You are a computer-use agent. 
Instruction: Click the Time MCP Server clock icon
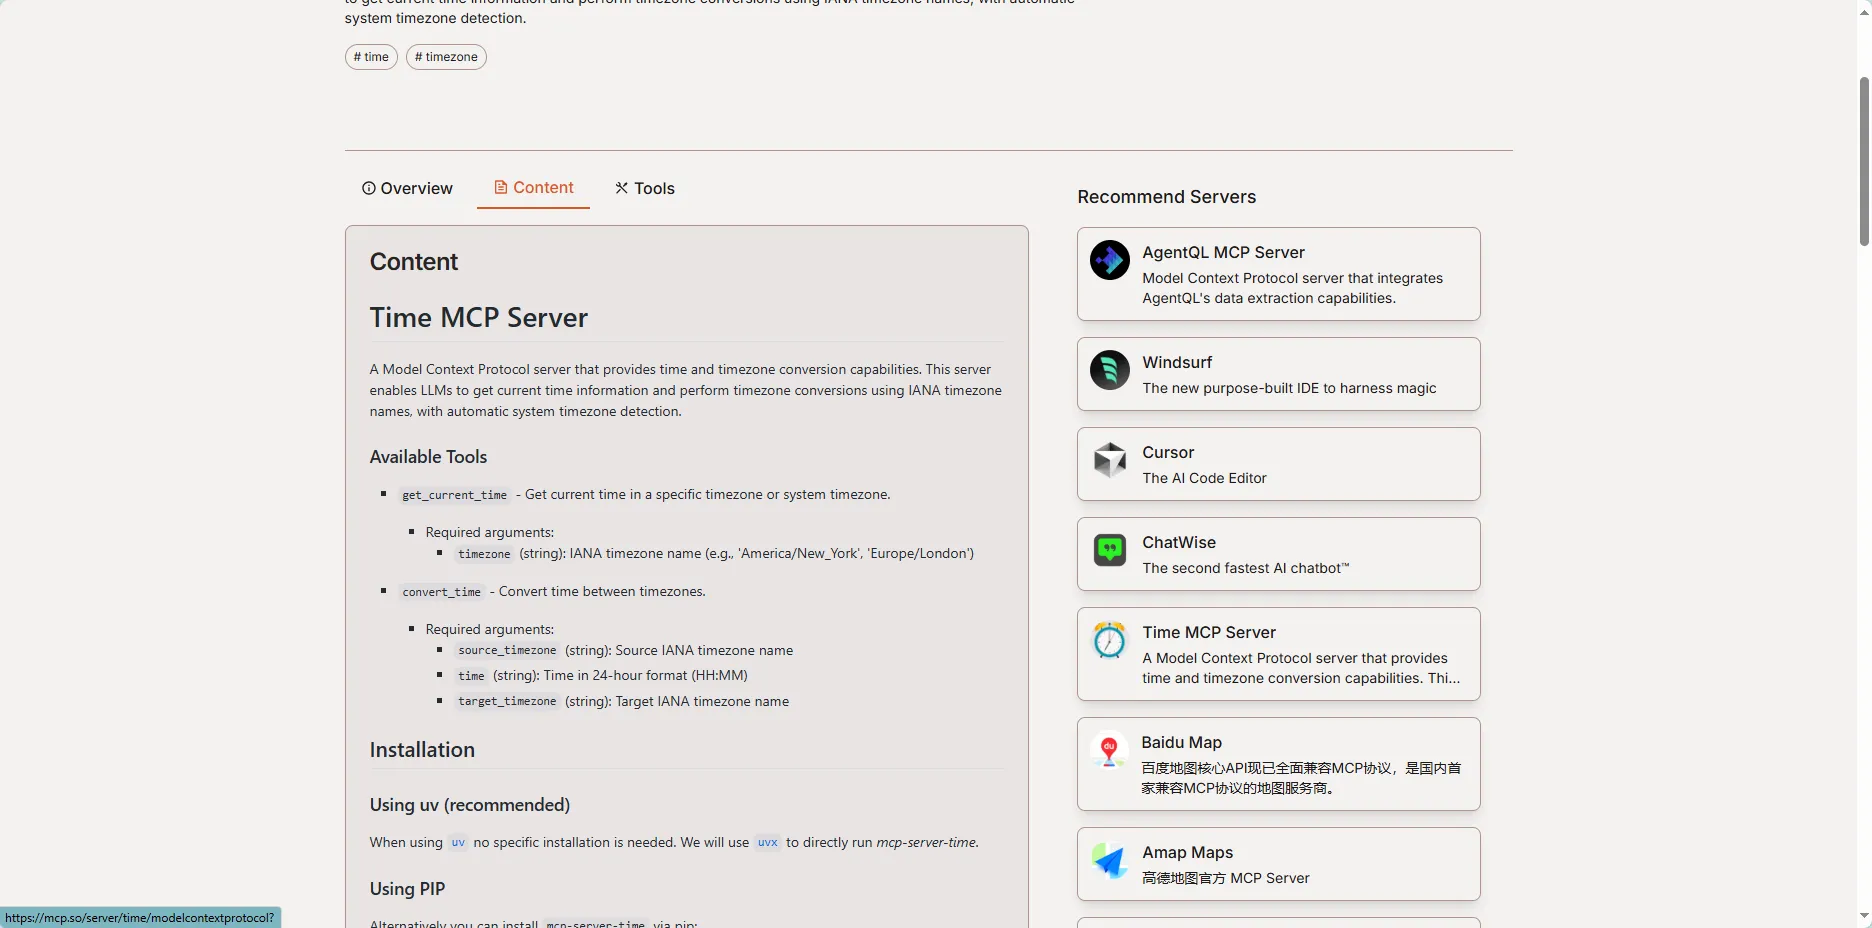(x=1109, y=640)
